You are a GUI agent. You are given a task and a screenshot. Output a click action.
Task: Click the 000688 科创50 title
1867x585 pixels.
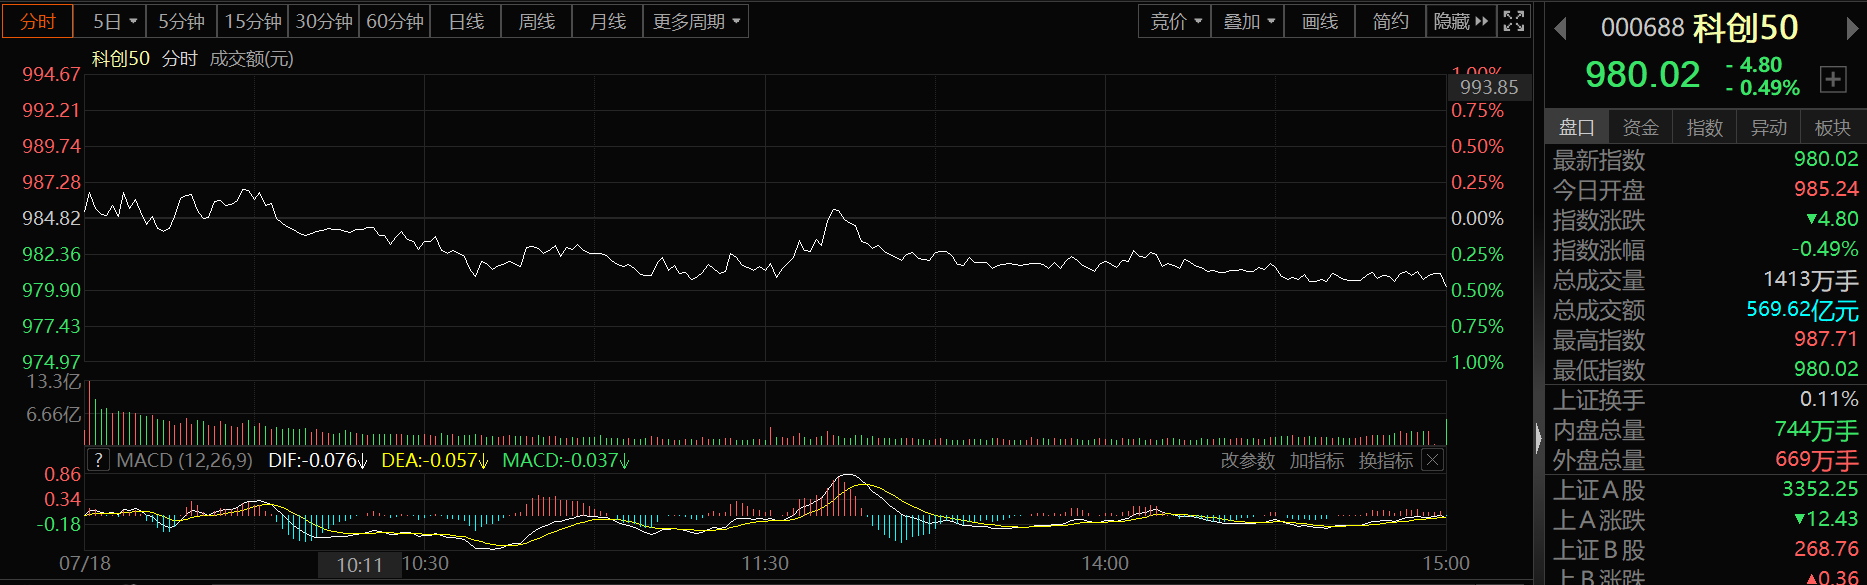tap(1699, 28)
